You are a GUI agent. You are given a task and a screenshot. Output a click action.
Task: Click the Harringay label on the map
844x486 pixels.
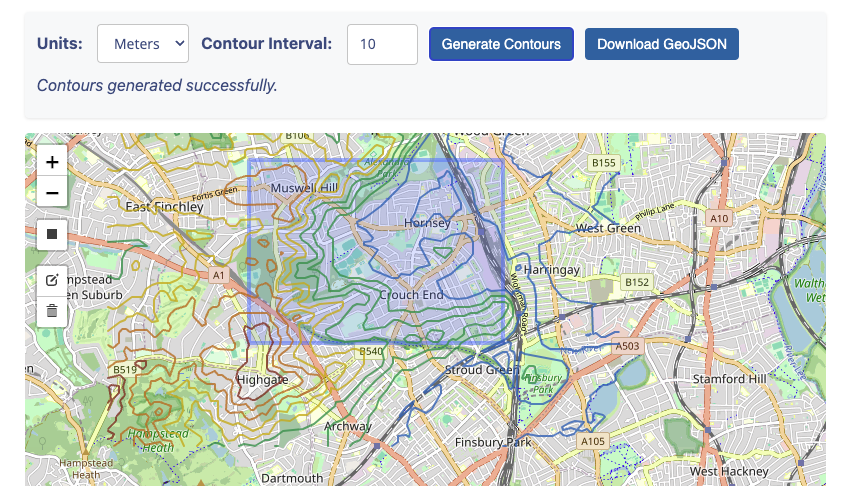coord(552,270)
